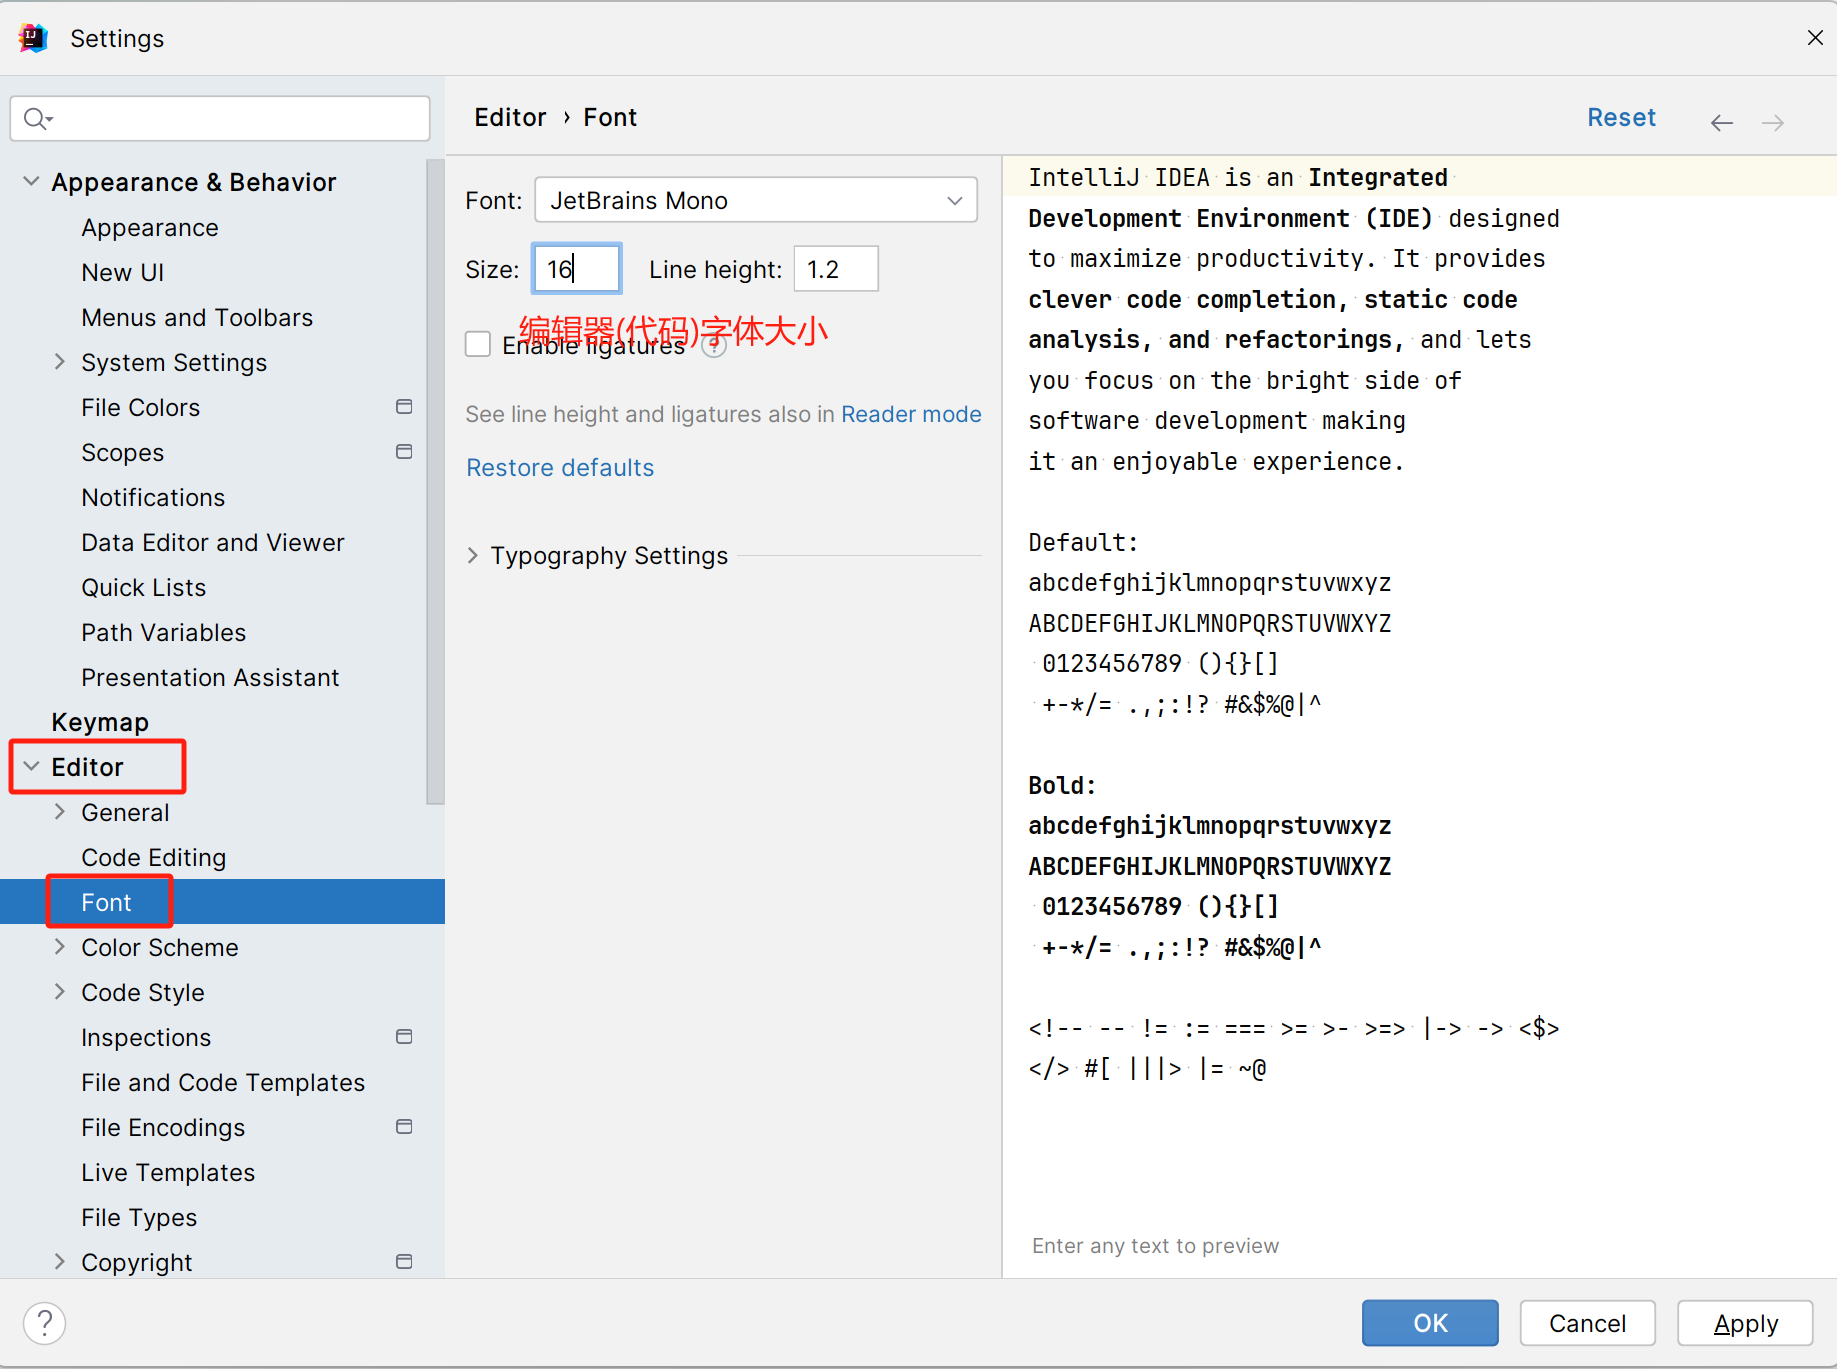
Task: Open the Font family dropdown
Action: (756, 200)
